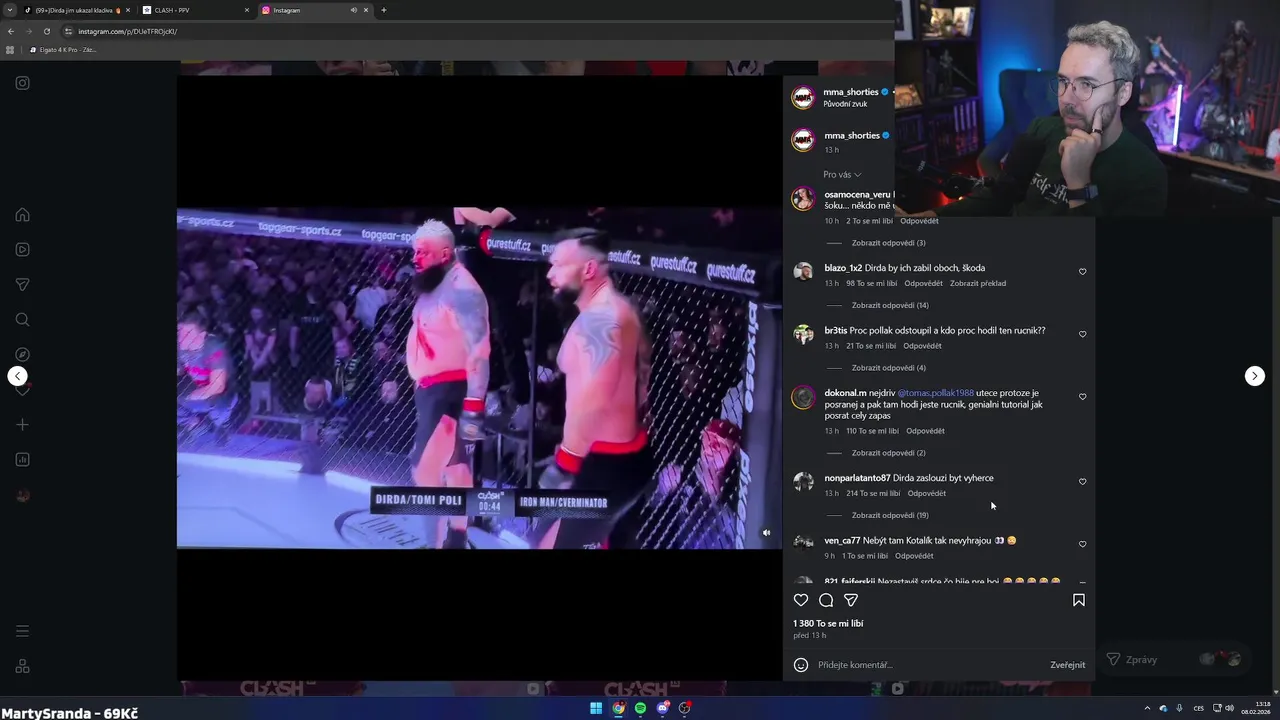The image size is (1280, 720).
Task: Show replies (14) under blazo_1x2 comment
Action: tap(890, 305)
